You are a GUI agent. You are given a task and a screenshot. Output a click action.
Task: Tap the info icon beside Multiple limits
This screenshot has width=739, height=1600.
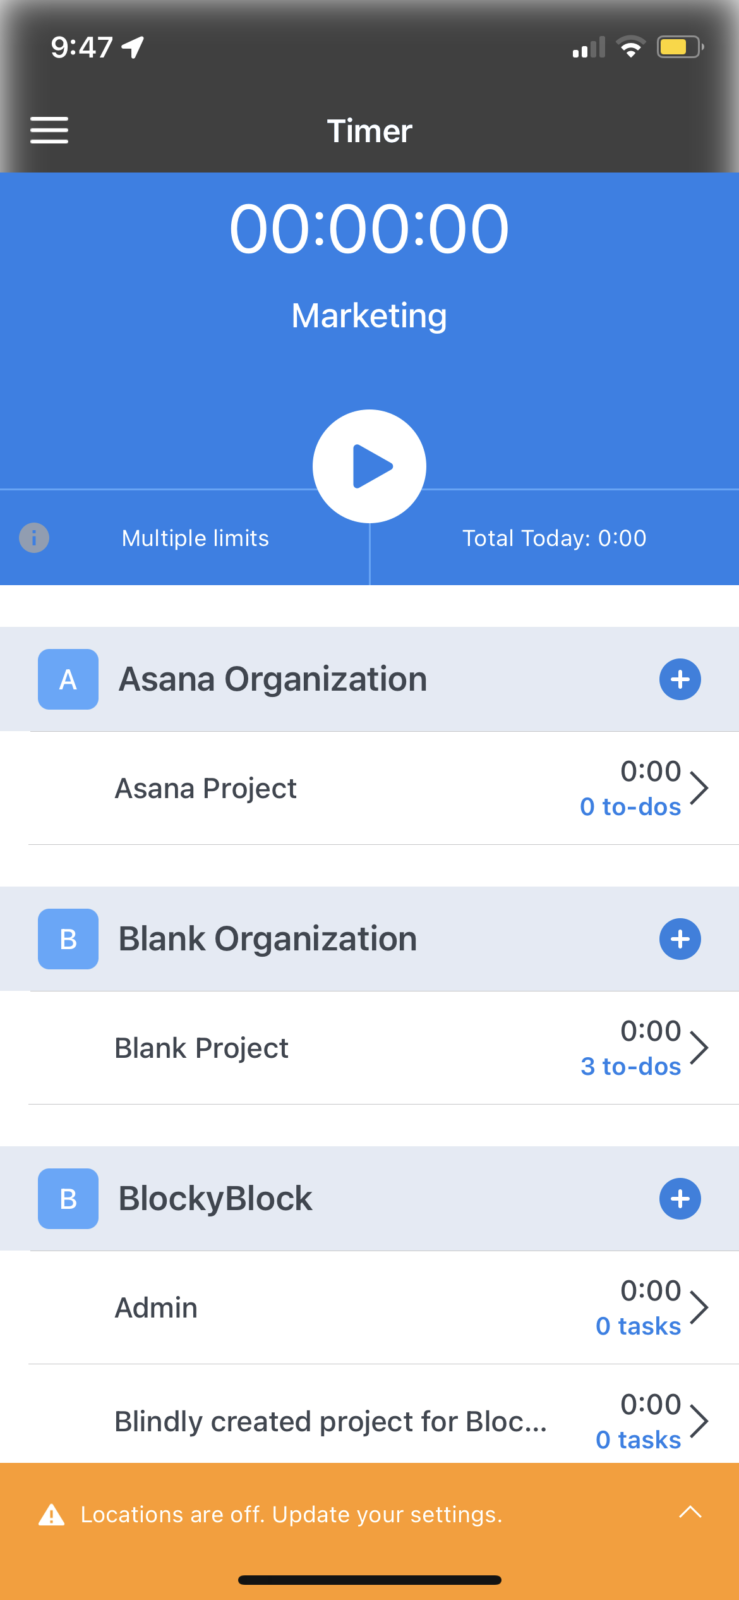click(x=34, y=538)
